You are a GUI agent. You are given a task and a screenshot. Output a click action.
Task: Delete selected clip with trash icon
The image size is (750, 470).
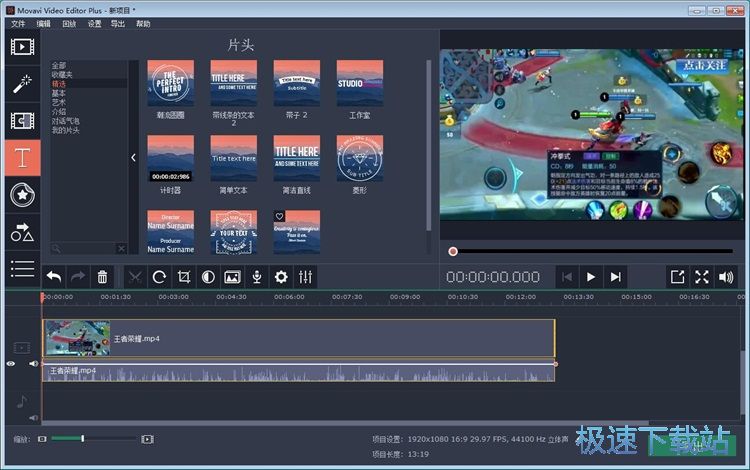[102, 277]
